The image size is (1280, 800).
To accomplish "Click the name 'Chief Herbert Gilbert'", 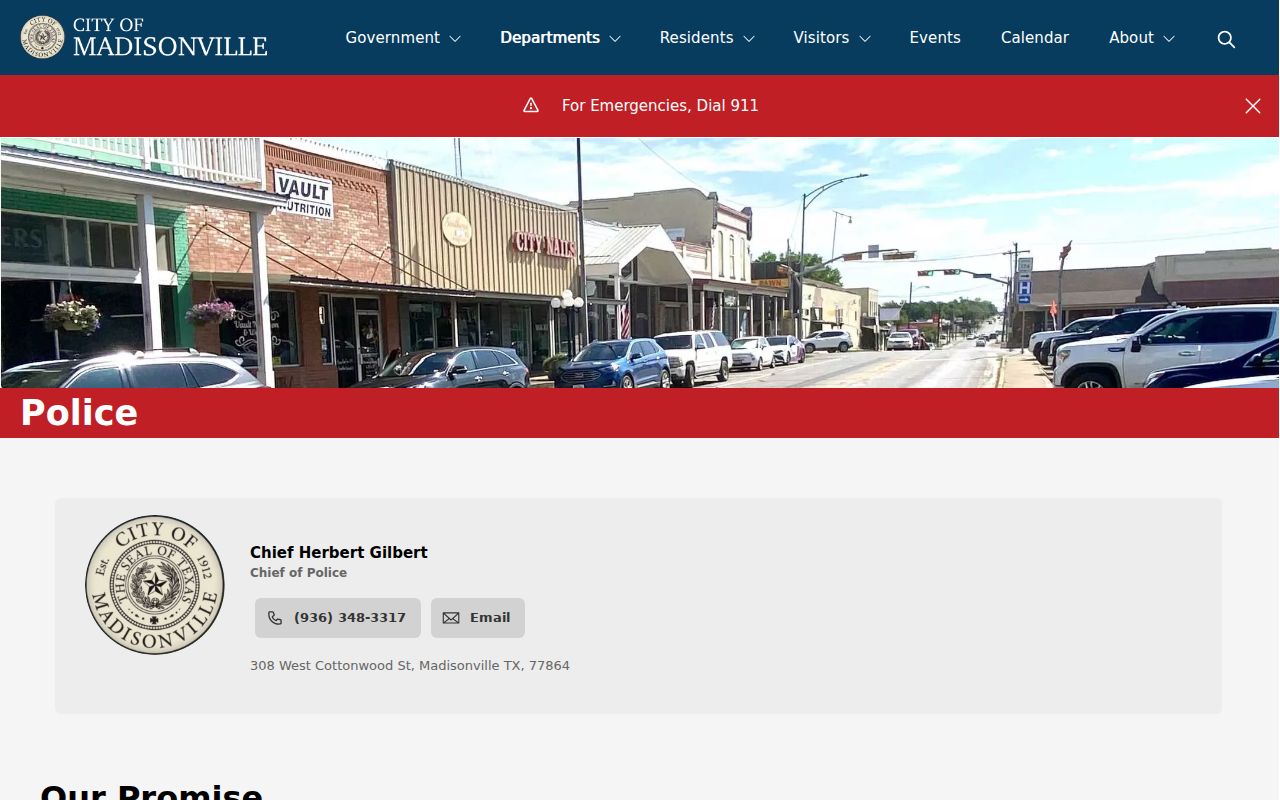I will coord(339,552).
